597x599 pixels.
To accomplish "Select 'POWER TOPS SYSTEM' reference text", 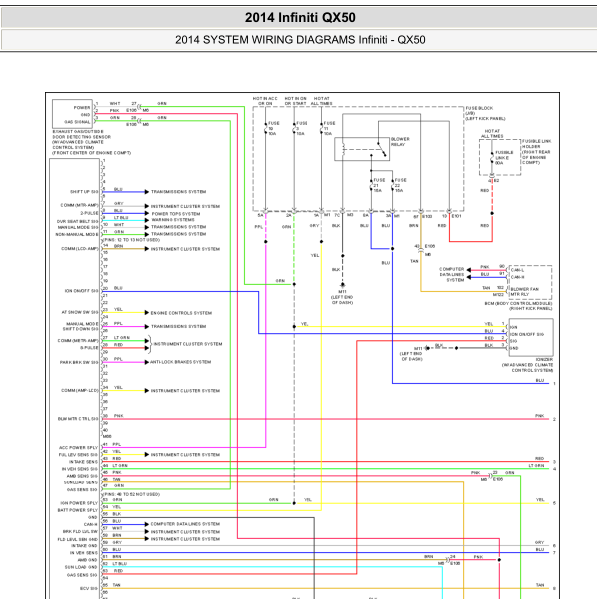I will coord(176,214).
